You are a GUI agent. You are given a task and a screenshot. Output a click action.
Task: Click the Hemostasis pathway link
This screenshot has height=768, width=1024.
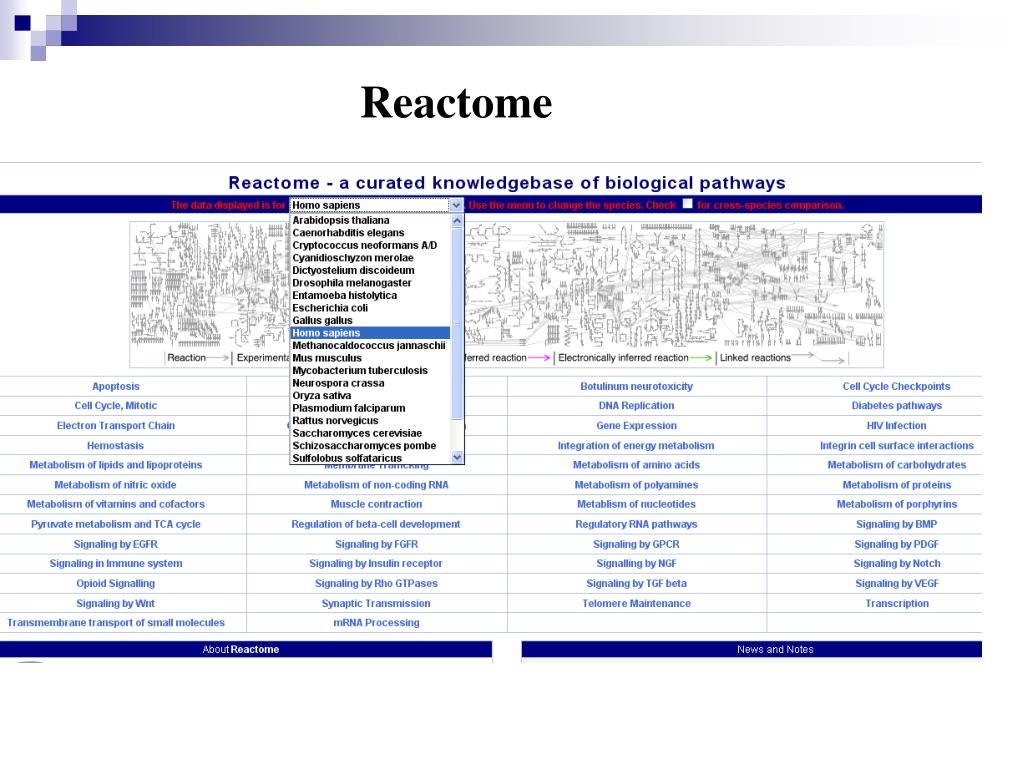[x=116, y=445]
